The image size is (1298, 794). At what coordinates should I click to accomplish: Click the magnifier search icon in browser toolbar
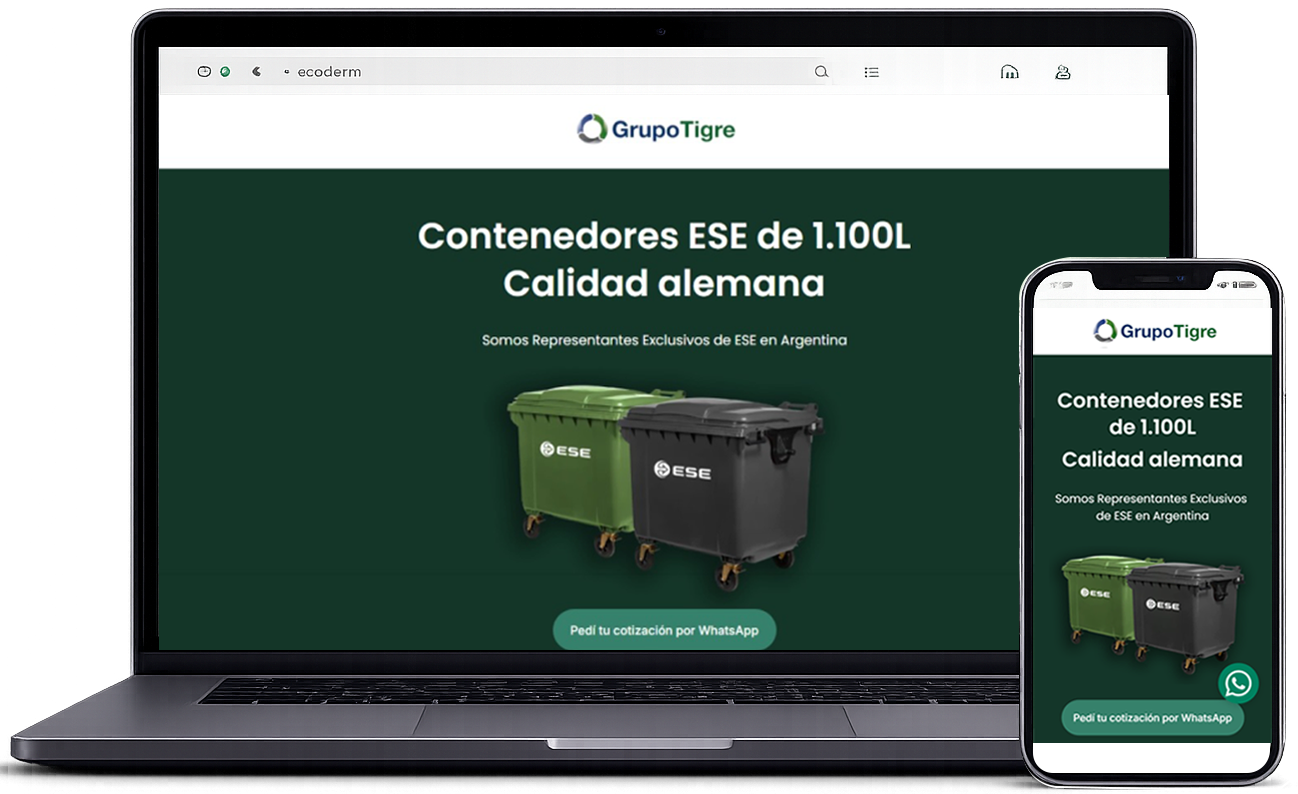821,72
